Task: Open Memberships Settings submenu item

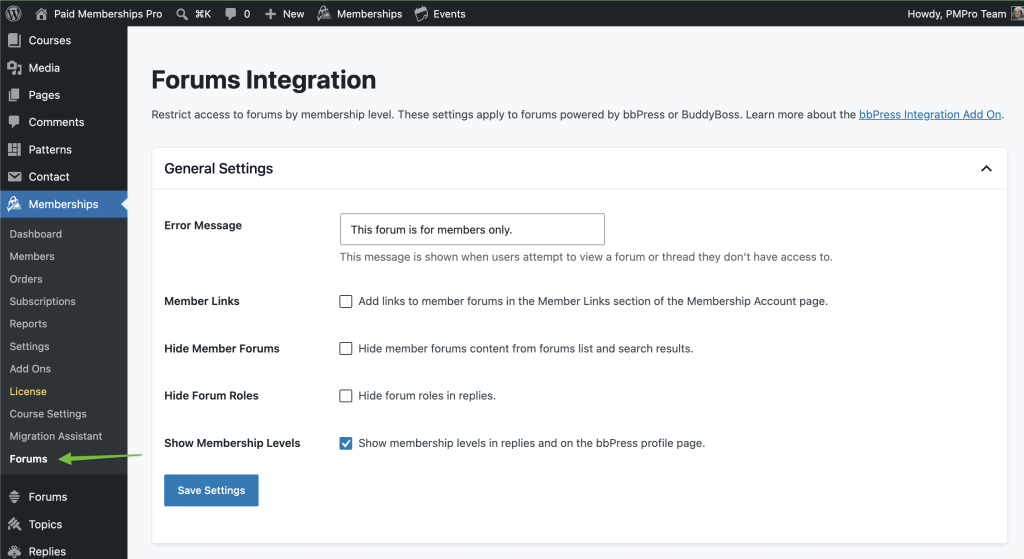Action: (x=29, y=347)
